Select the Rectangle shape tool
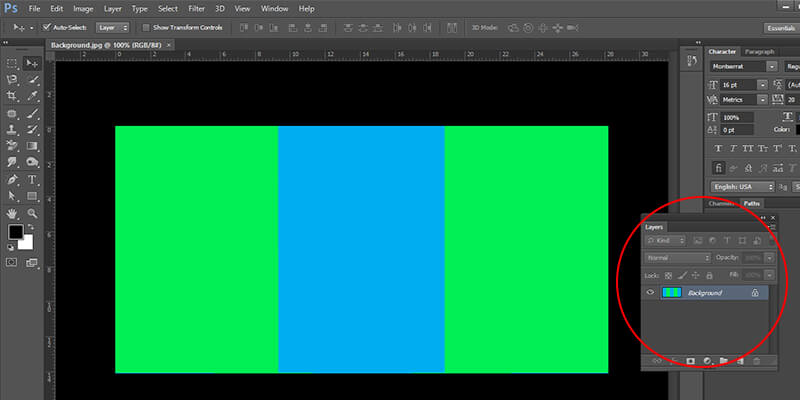 [x=32, y=196]
